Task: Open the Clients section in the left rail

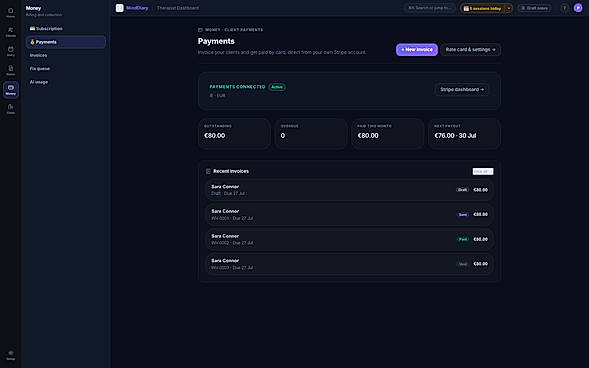Action: pyautogui.click(x=11, y=32)
